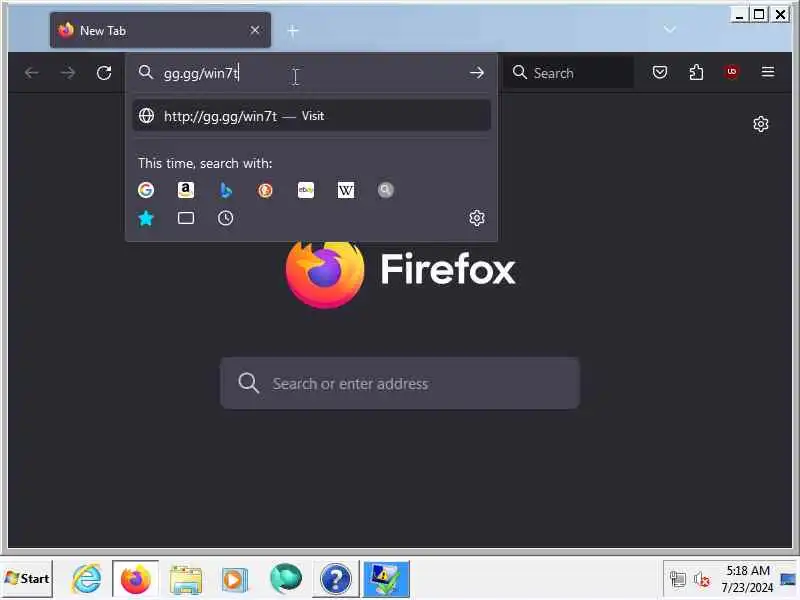Maximize the Firefox window

point(759,14)
